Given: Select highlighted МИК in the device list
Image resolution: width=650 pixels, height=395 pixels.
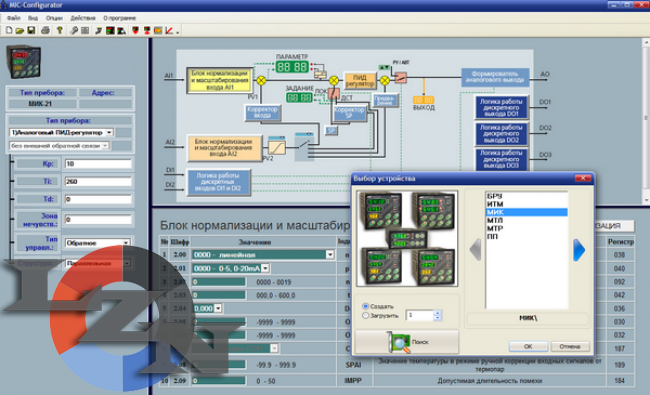Looking at the screenshot, I should [526, 212].
